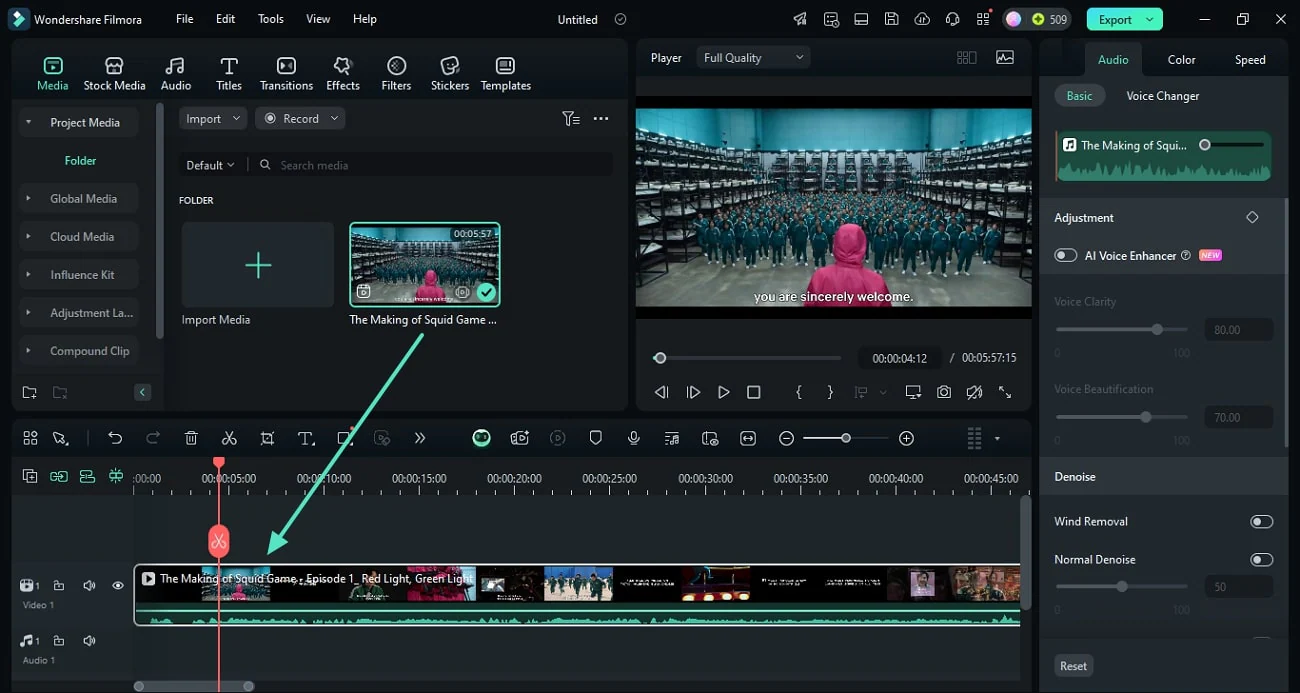Split clip with the scissors tool
The width and height of the screenshot is (1300, 693).
point(229,438)
